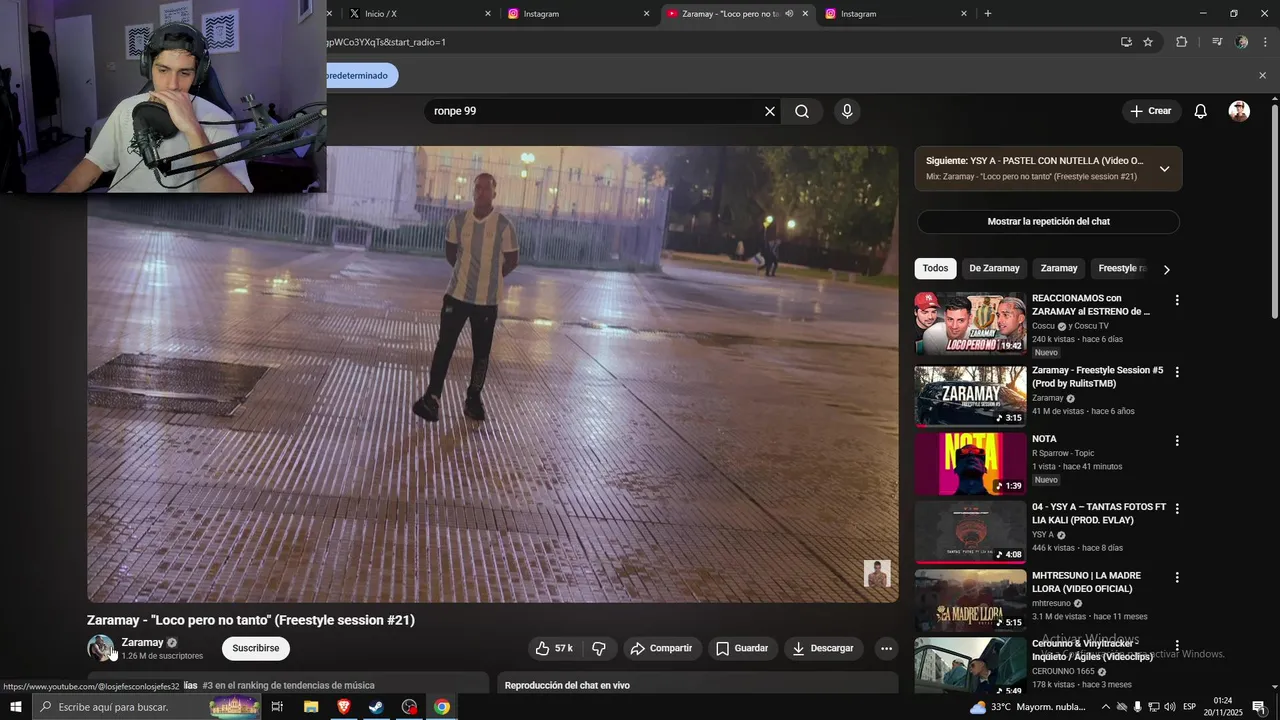The width and height of the screenshot is (1280, 720).
Task: Save the video with Guardar
Action: tap(743, 648)
